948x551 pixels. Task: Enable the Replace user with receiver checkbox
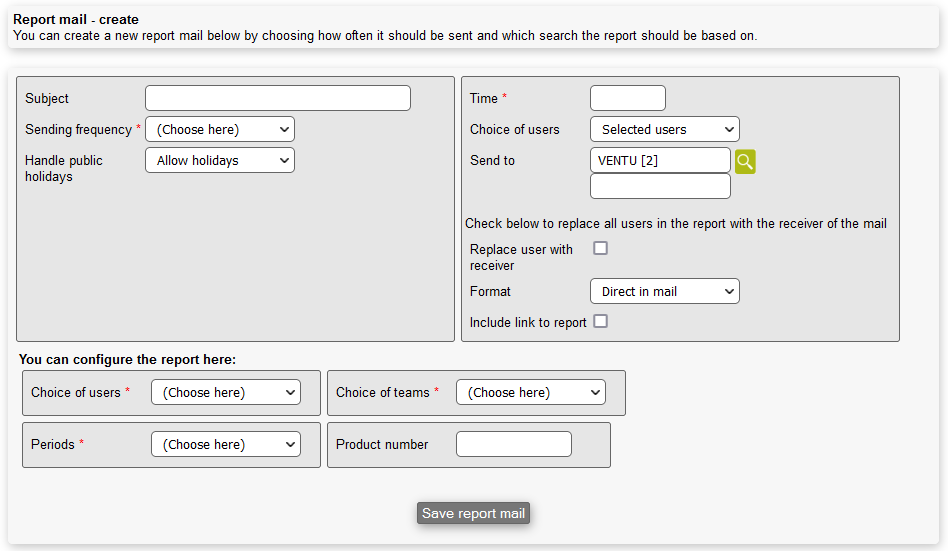pyautogui.click(x=600, y=248)
